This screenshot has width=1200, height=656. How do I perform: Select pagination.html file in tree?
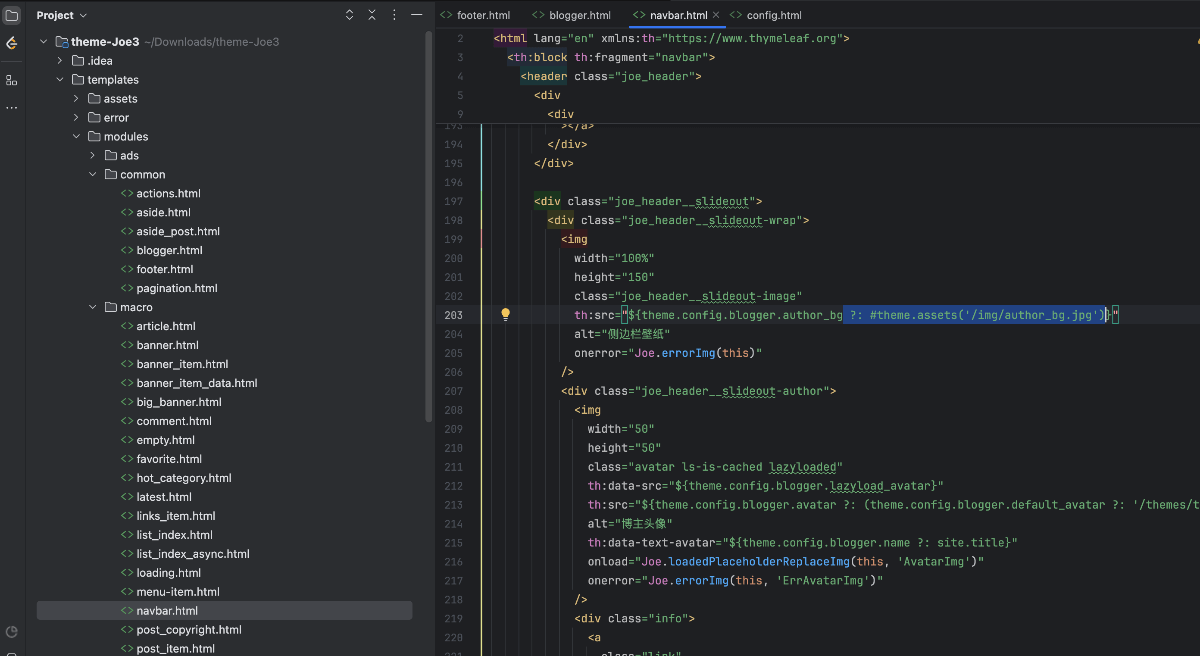[176, 288]
